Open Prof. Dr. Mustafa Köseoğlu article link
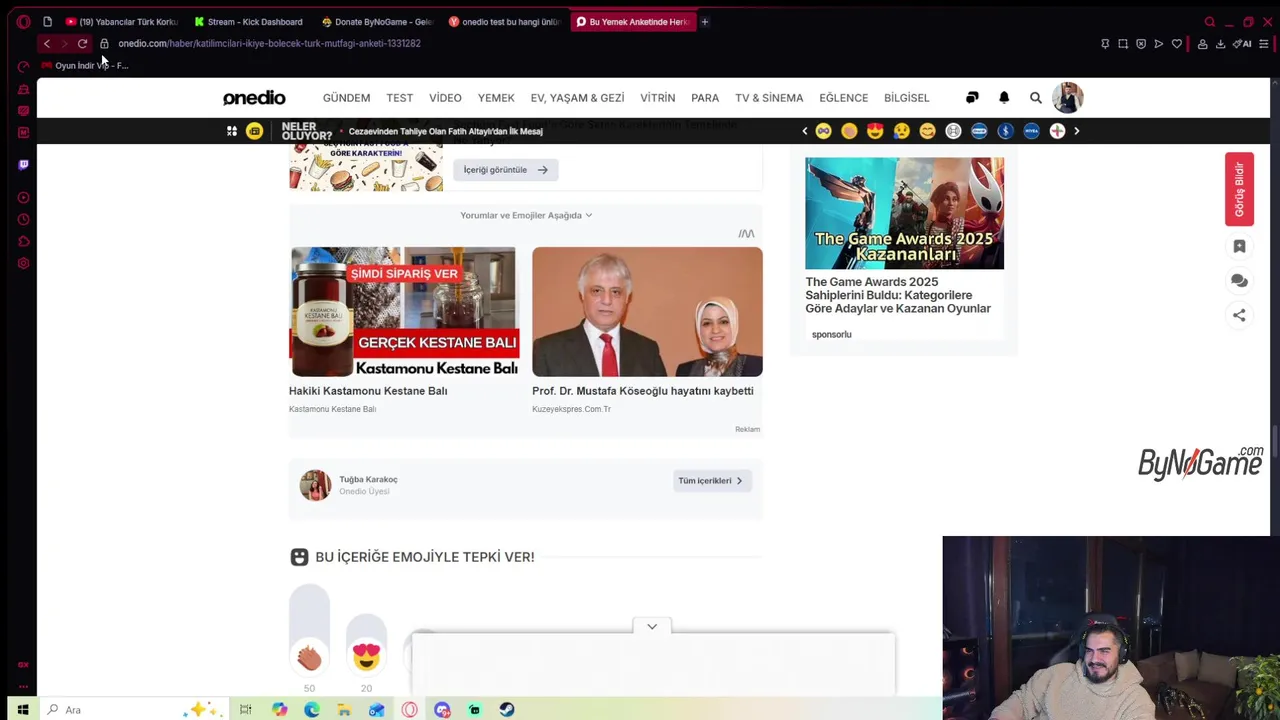This screenshot has width=1280, height=720. tap(643, 391)
